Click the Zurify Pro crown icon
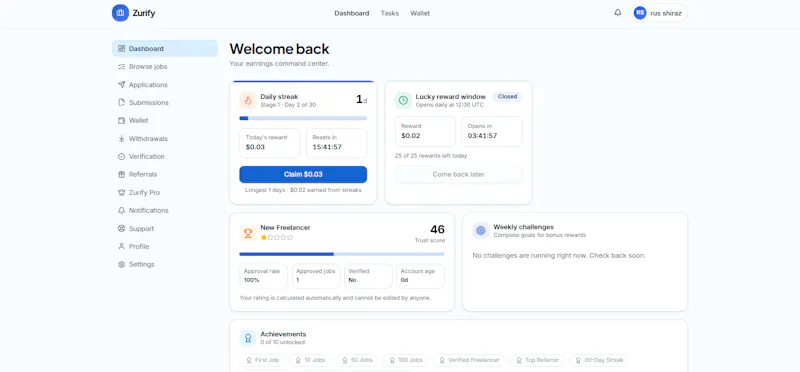Image resolution: width=800 pixels, height=372 pixels. (x=121, y=193)
